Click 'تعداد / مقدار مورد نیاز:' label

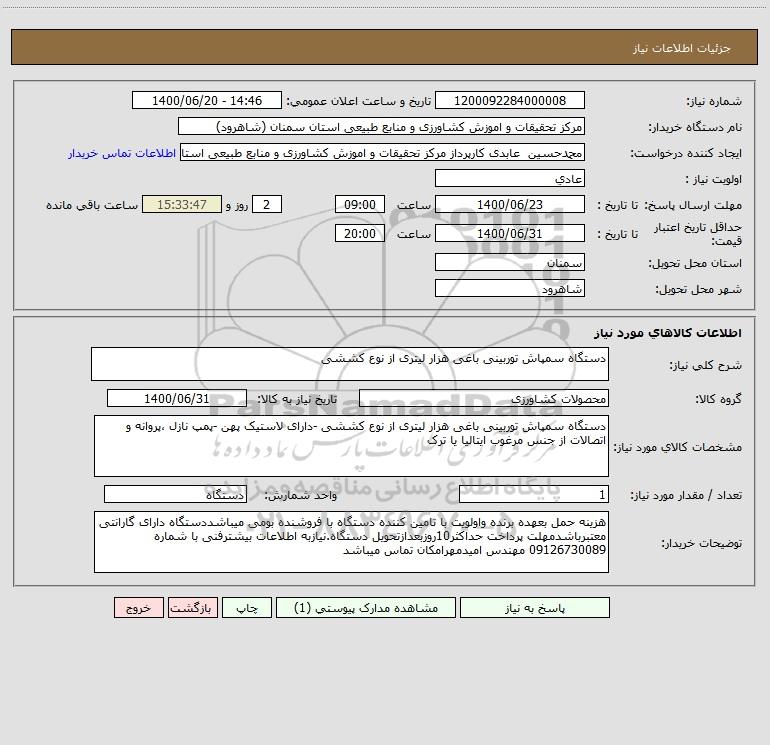[686, 496]
